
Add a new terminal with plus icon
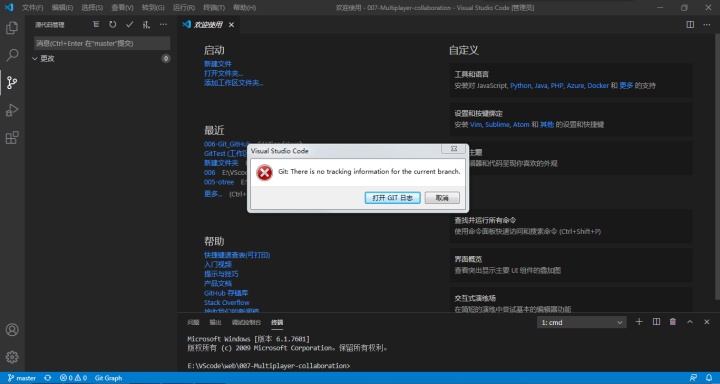pyautogui.click(x=639, y=322)
